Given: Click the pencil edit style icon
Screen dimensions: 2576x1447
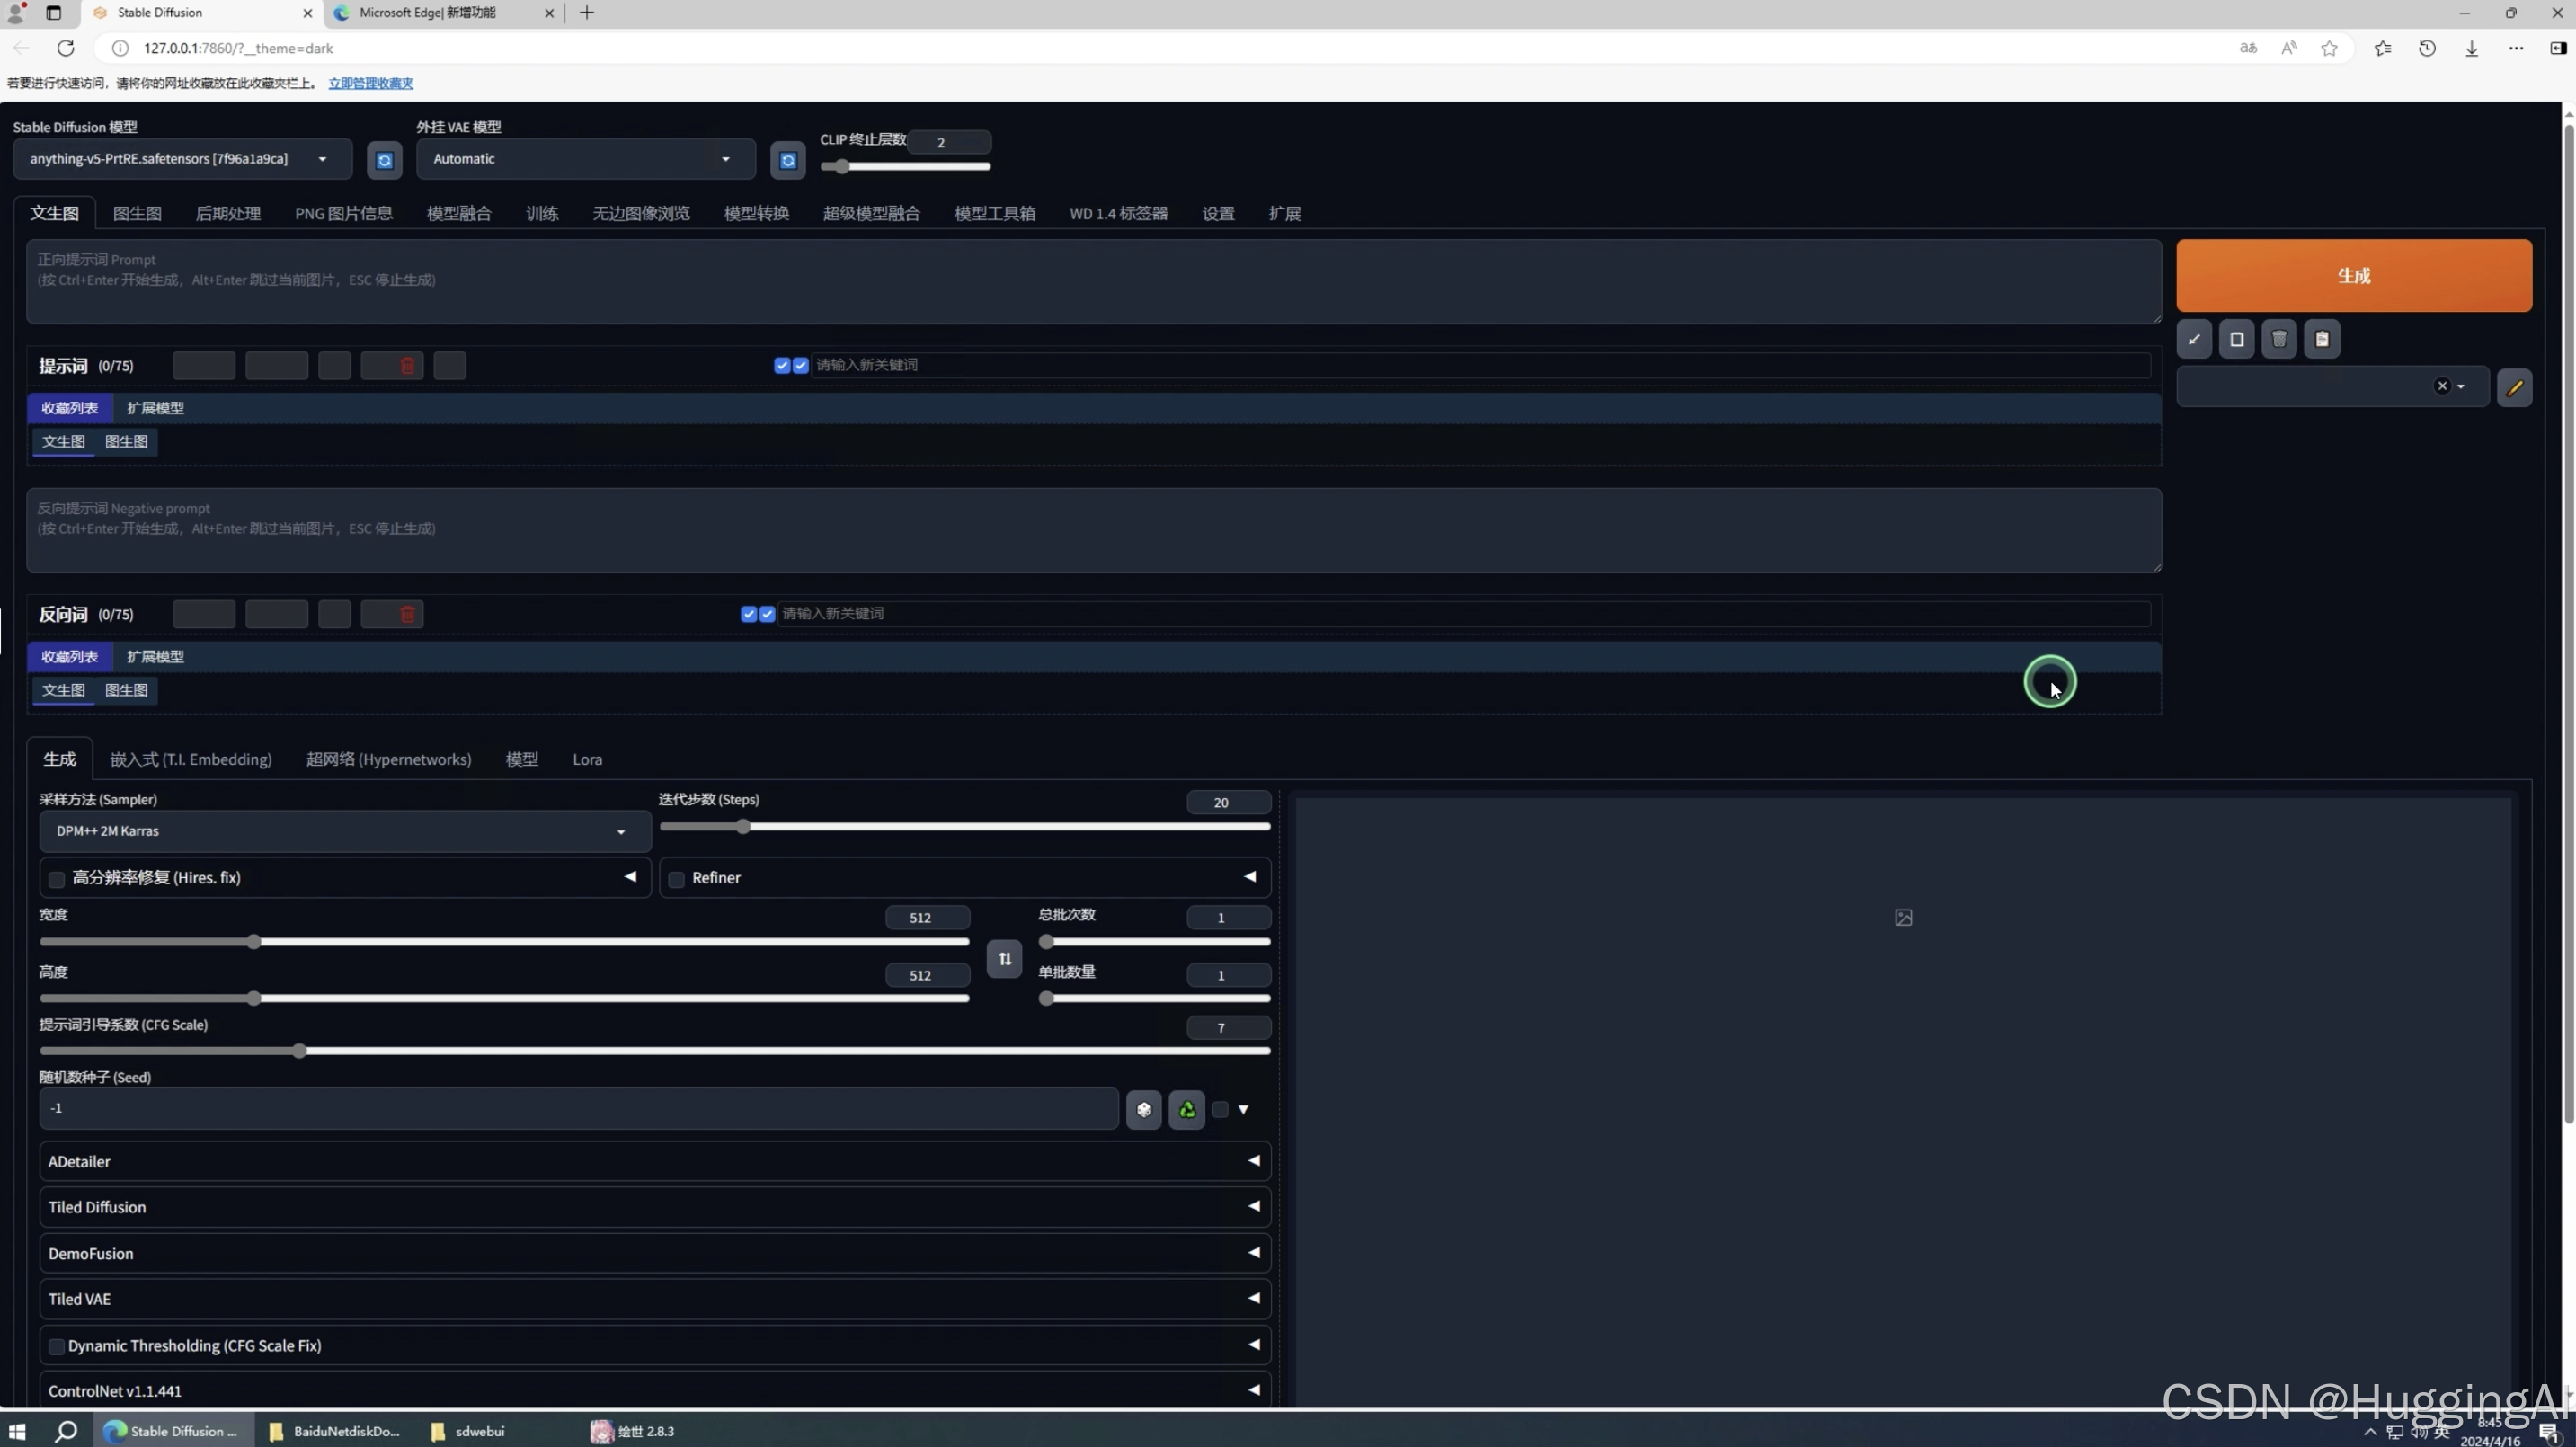Looking at the screenshot, I should pyautogui.click(x=2514, y=387).
